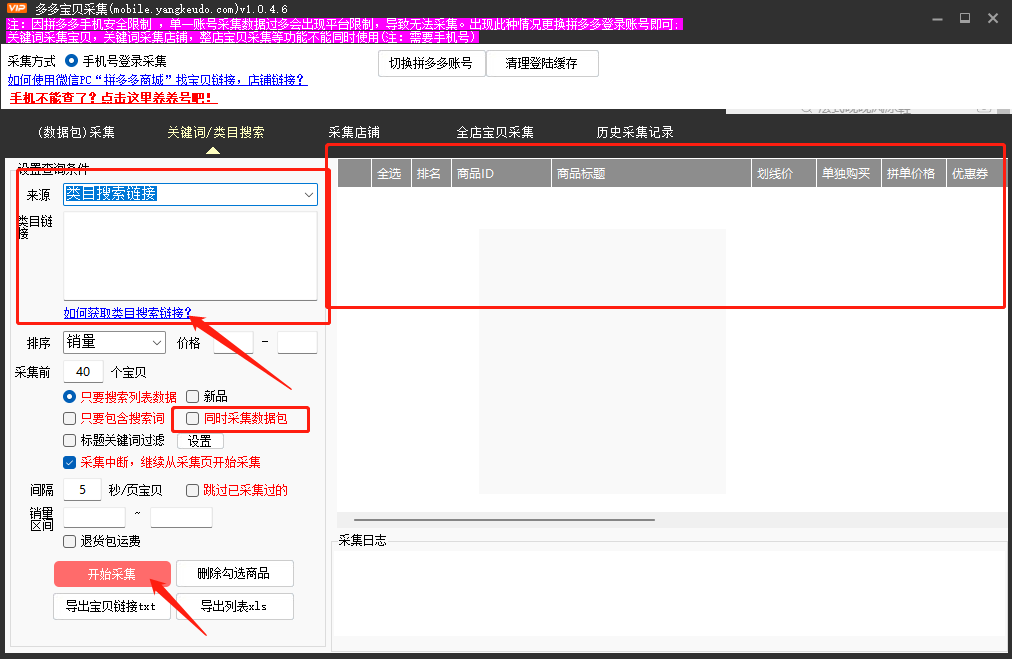Click the VIP logo in the title bar
Image resolution: width=1012 pixels, height=659 pixels.
point(17,8)
